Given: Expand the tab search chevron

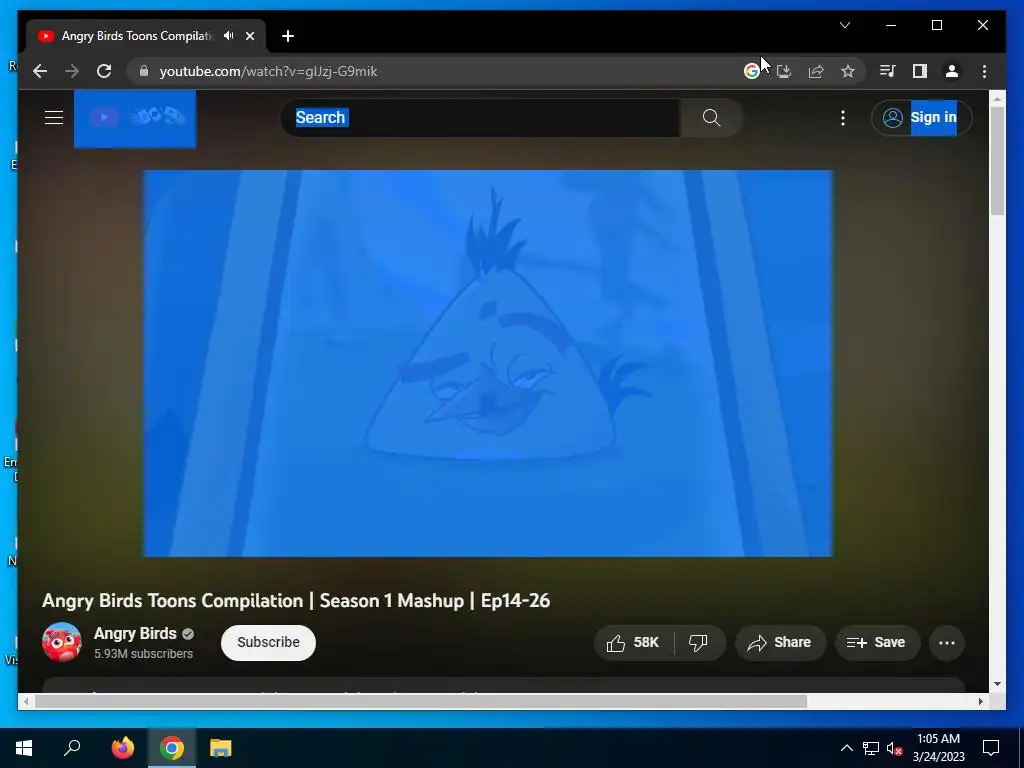Looking at the screenshot, I should [x=844, y=25].
